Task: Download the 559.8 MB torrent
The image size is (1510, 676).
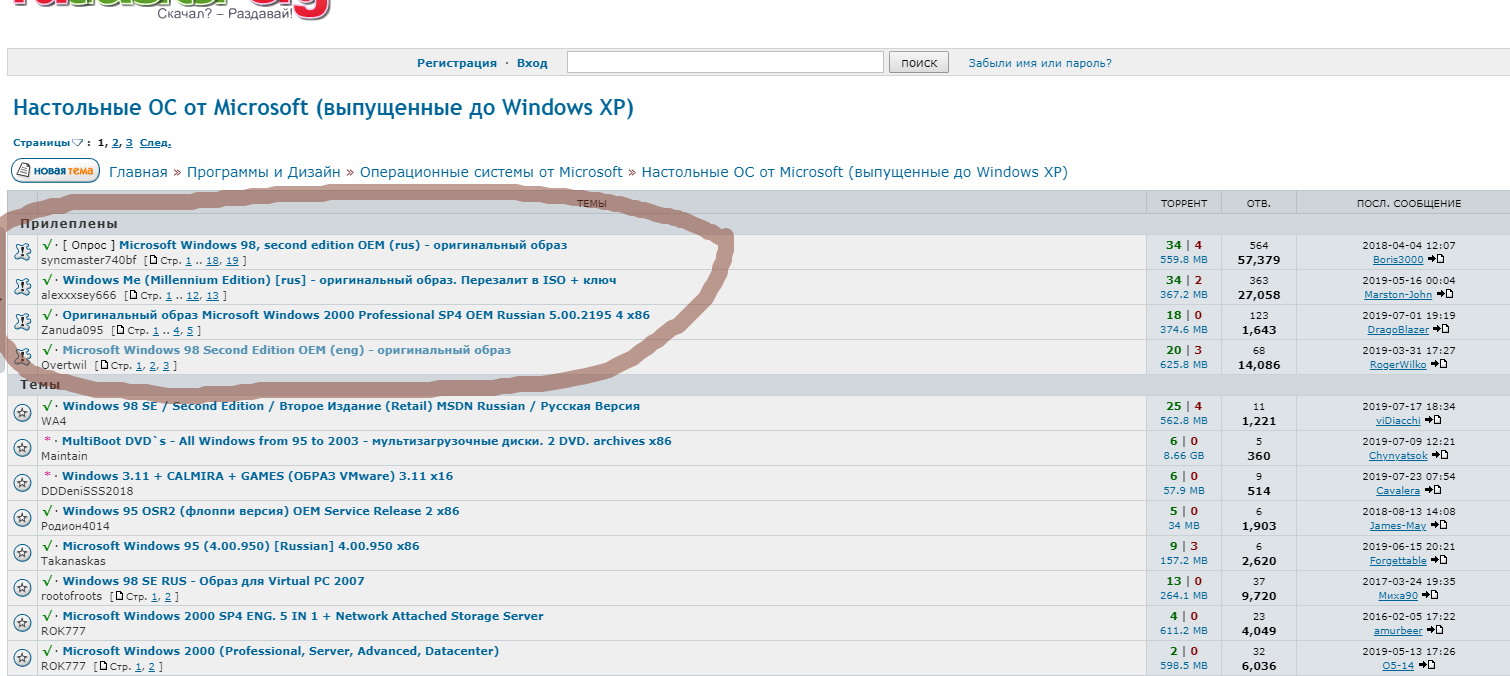Action: coord(1183,260)
